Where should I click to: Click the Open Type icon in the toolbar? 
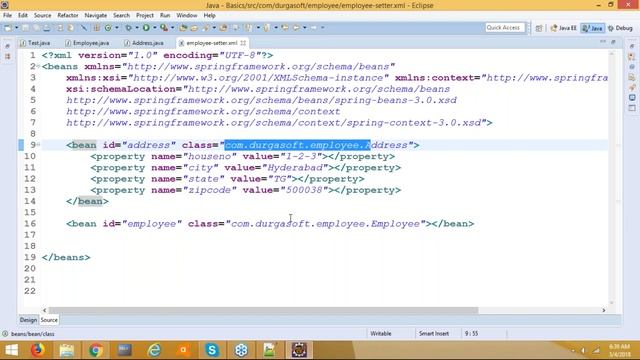pos(183,28)
